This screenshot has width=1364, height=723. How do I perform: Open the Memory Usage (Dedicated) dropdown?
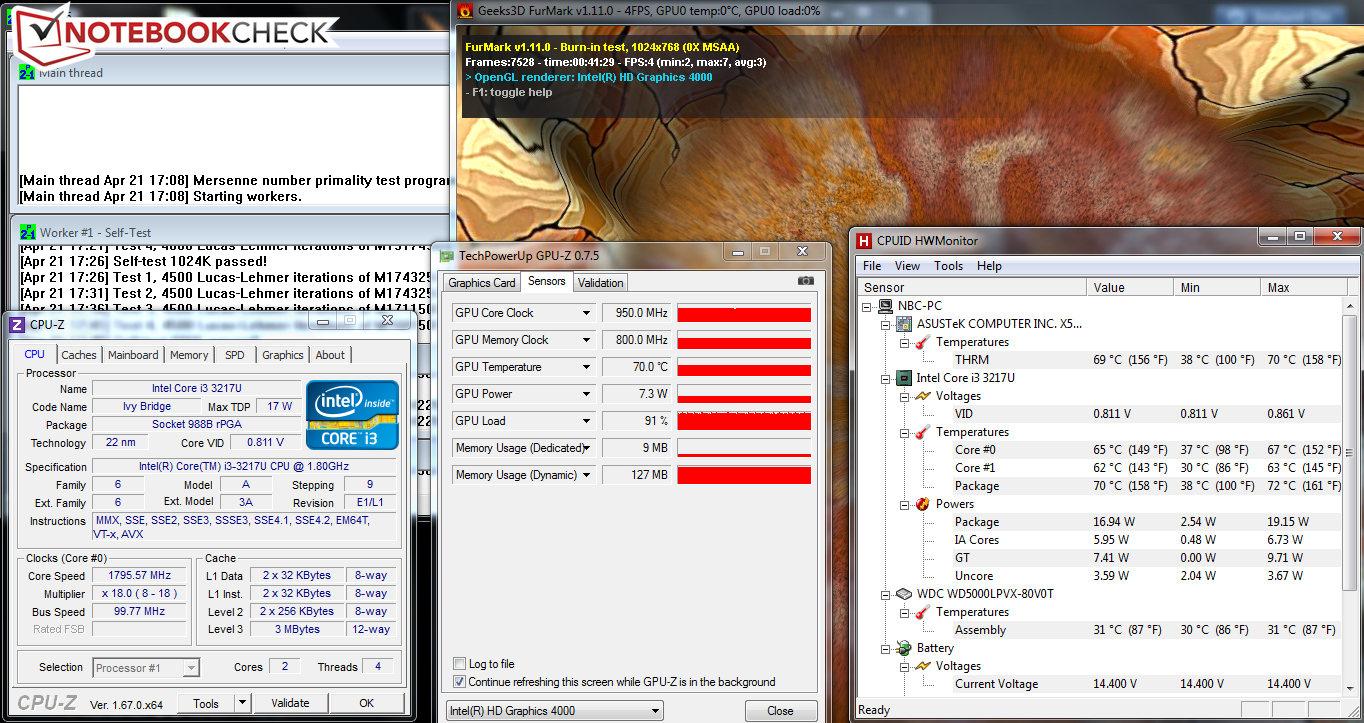click(x=587, y=448)
